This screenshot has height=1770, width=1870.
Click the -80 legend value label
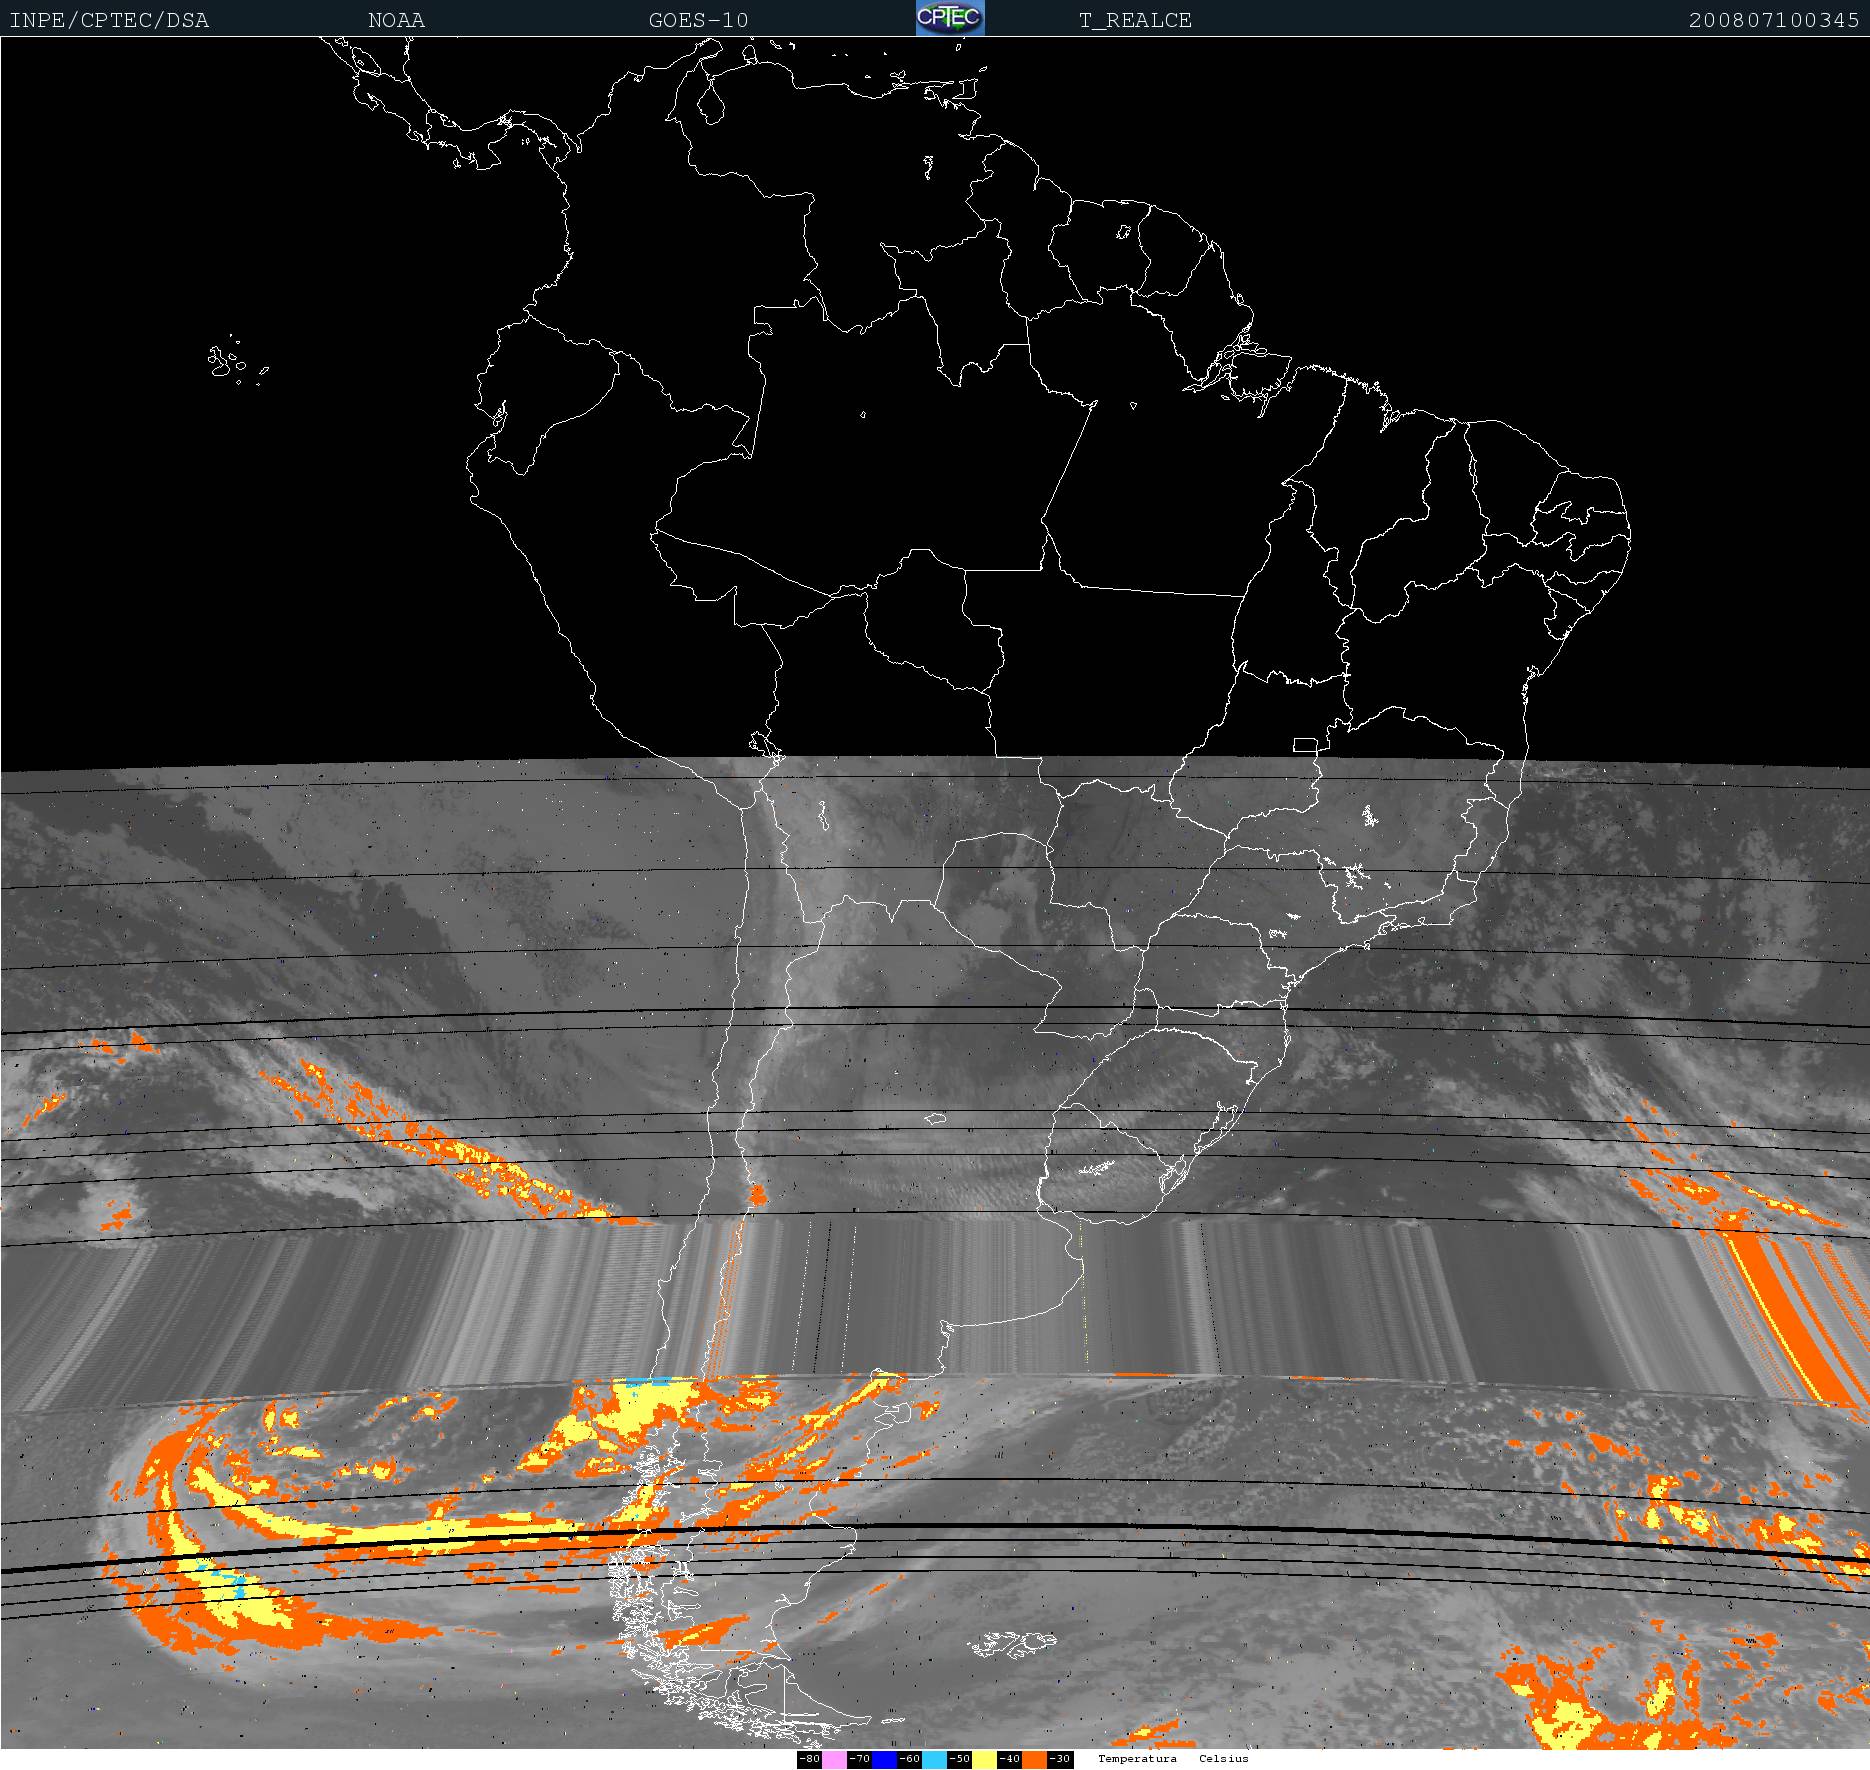(809, 1759)
